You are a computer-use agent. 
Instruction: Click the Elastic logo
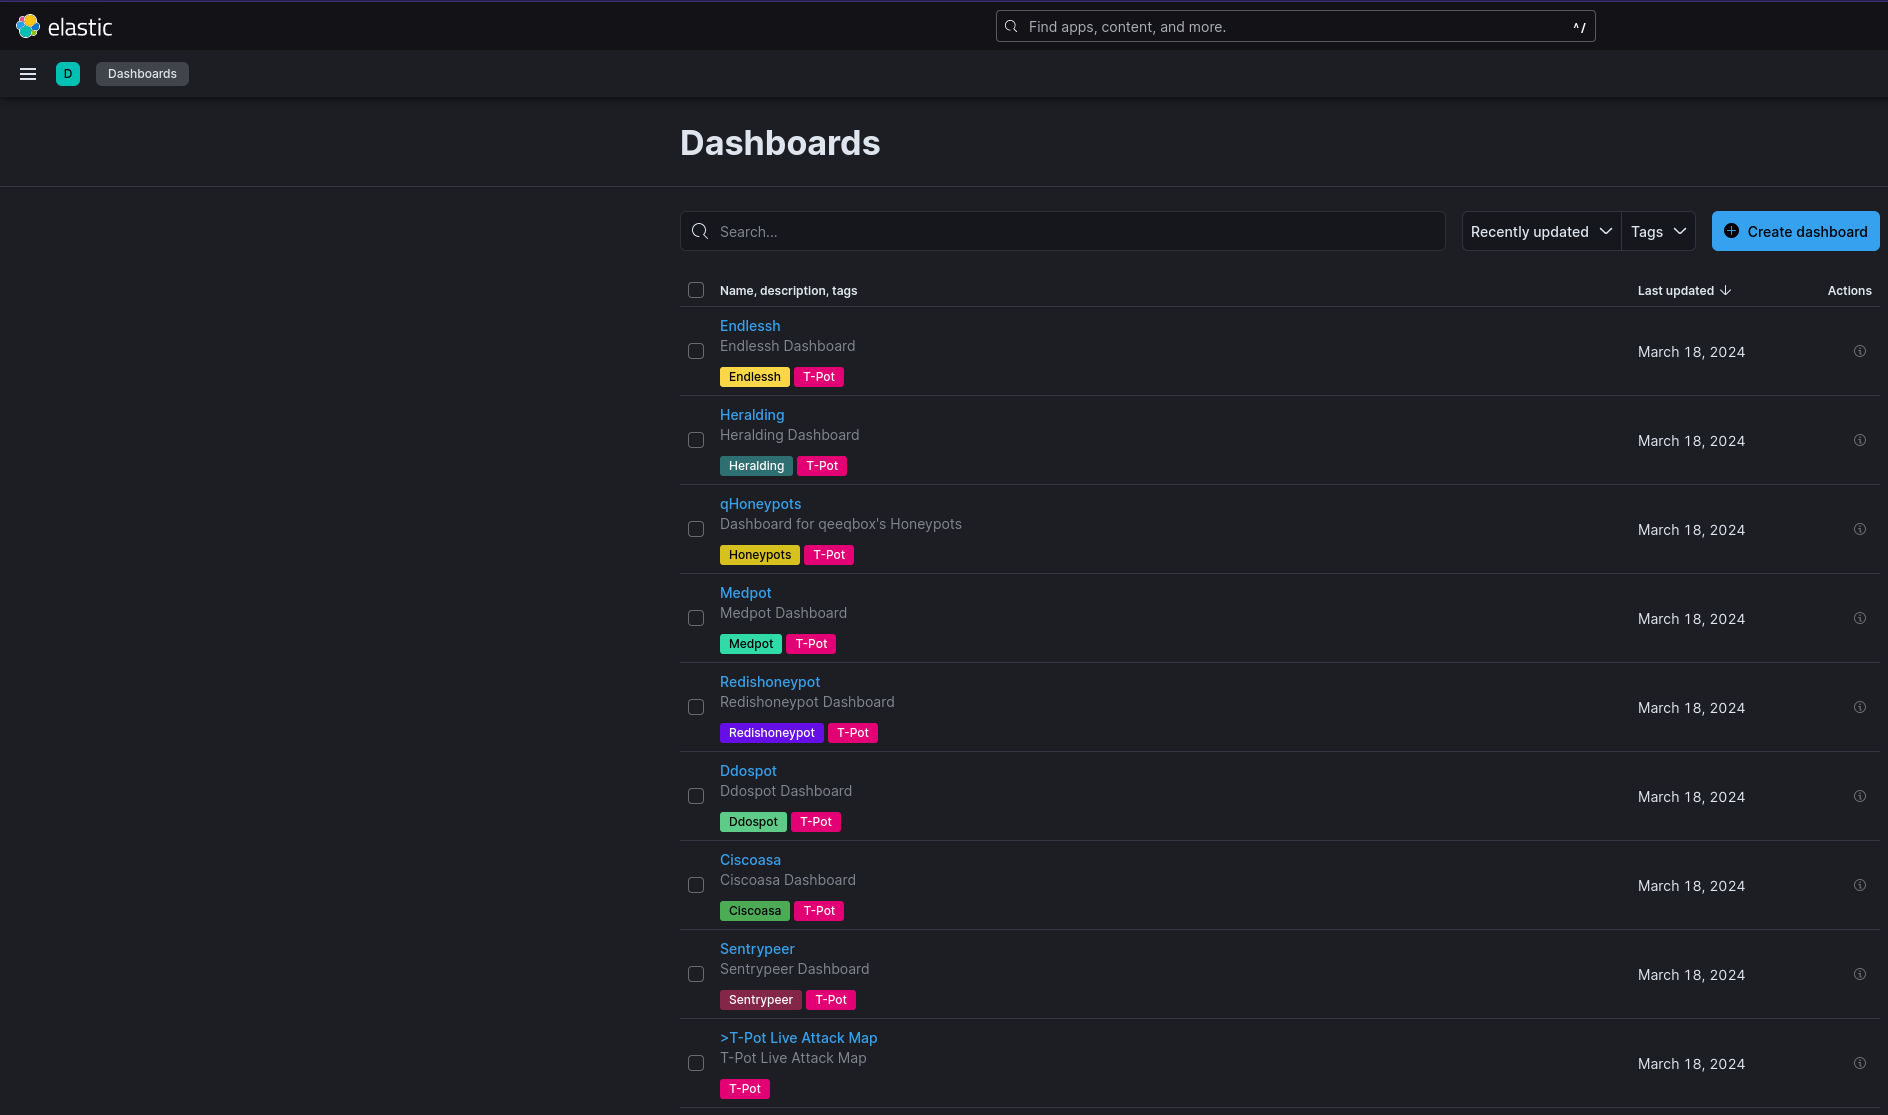click(x=64, y=27)
